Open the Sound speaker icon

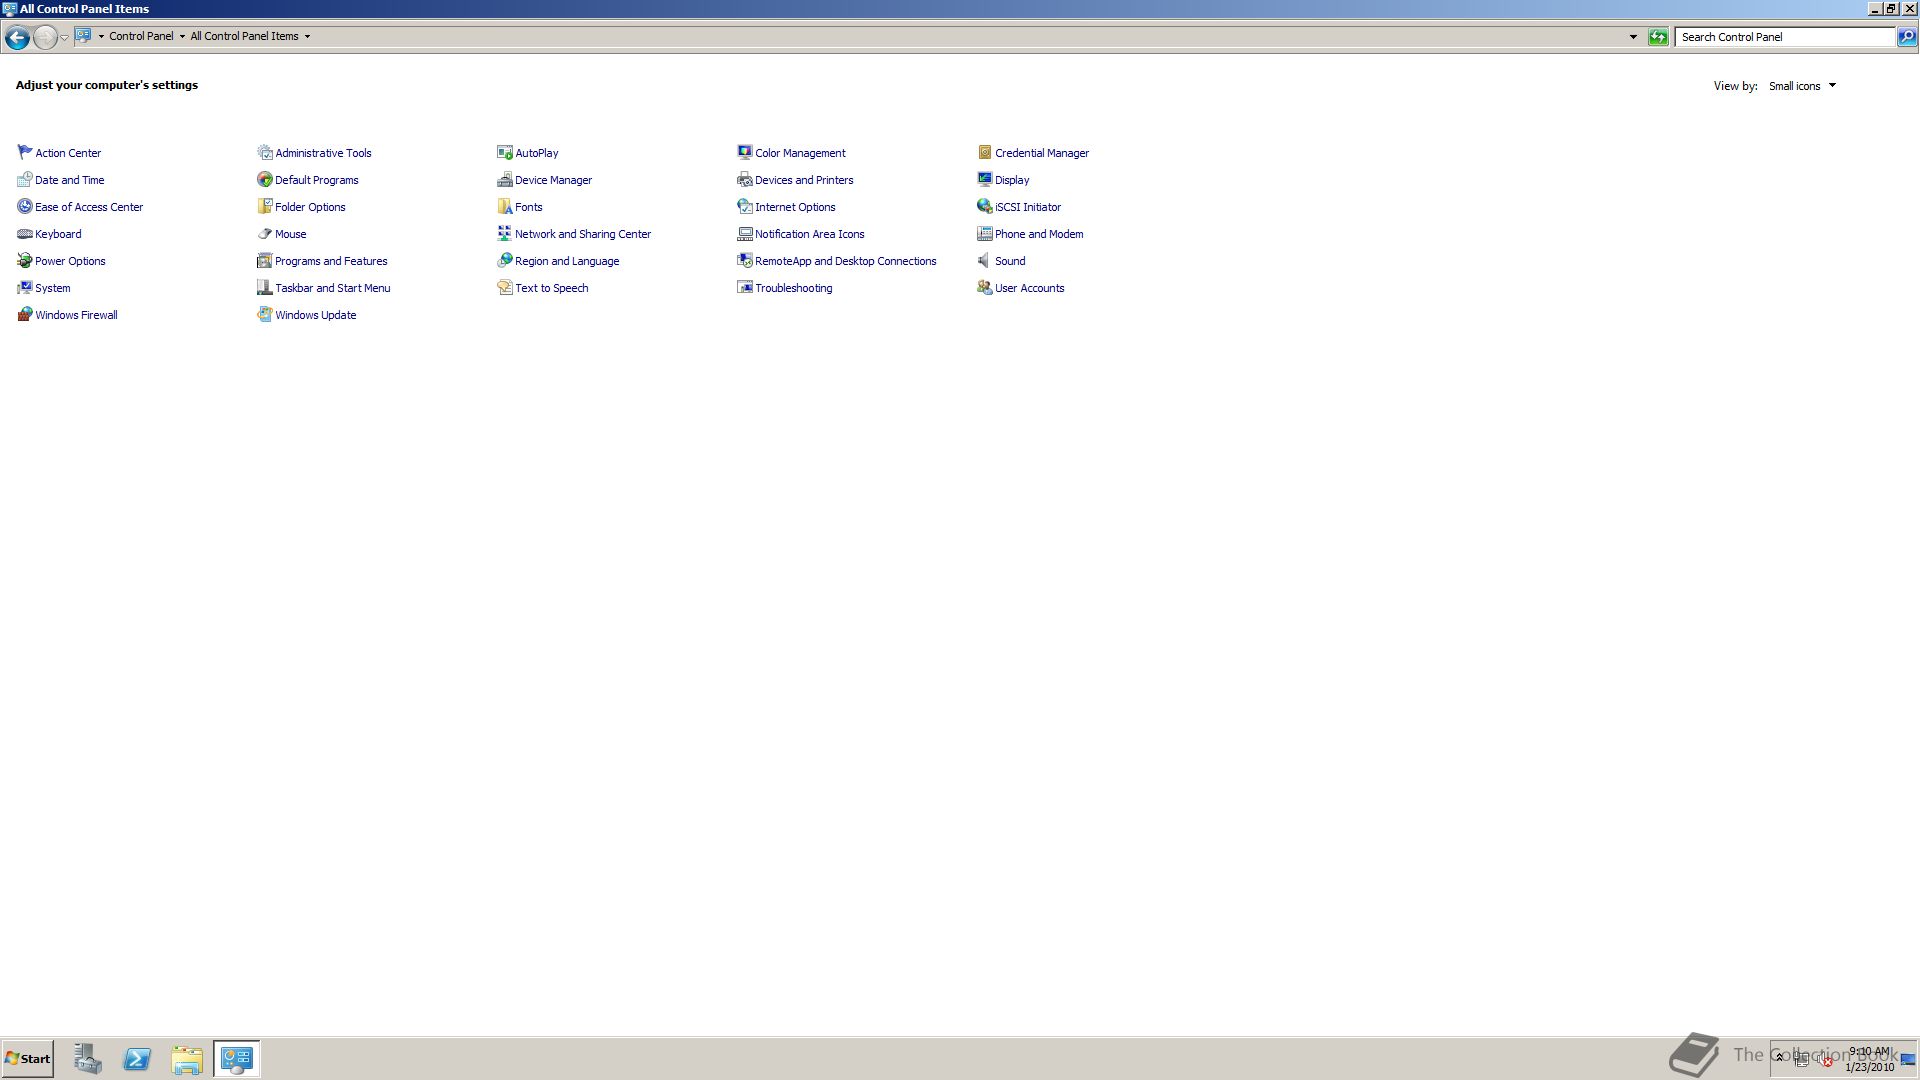click(x=985, y=260)
